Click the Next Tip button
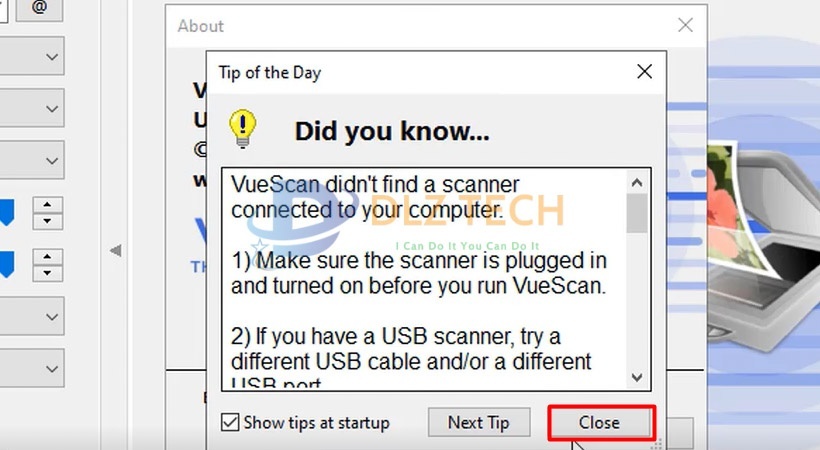Viewport: 820px width, 450px height. (479, 422)
